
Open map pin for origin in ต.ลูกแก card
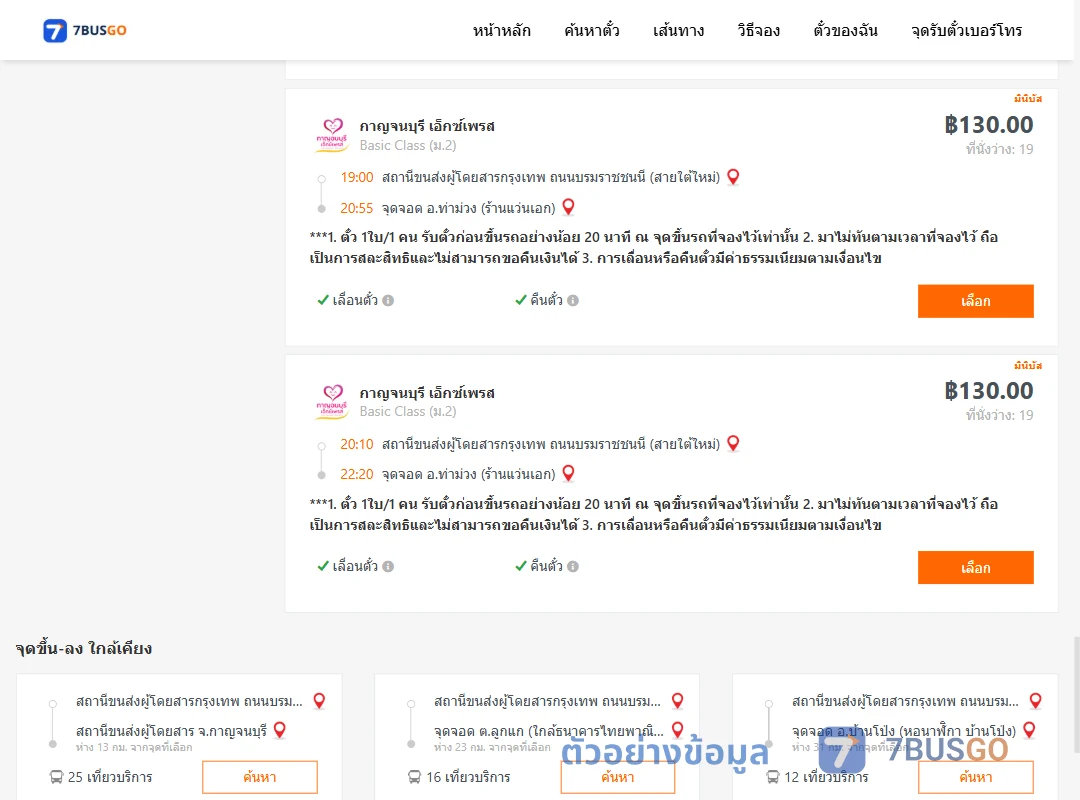[678, 701]
